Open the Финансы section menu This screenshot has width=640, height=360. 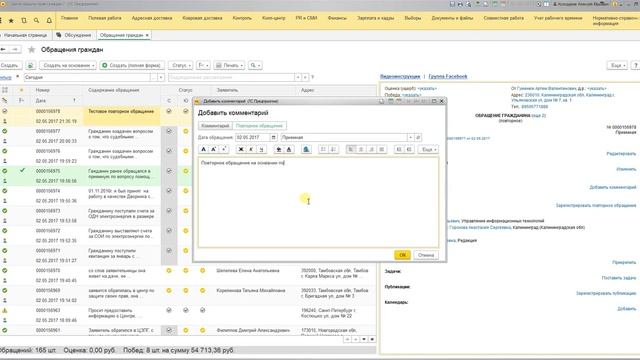[337, 18]
